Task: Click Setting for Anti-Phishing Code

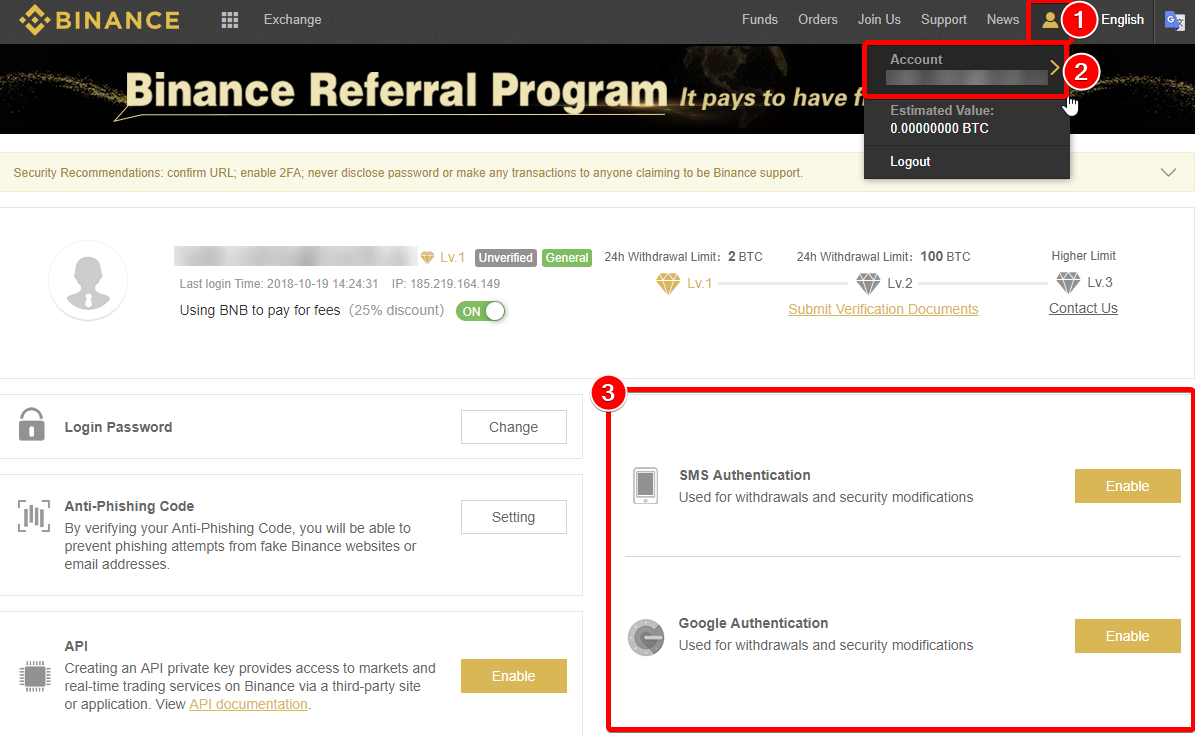Action: tap(514, 517)
